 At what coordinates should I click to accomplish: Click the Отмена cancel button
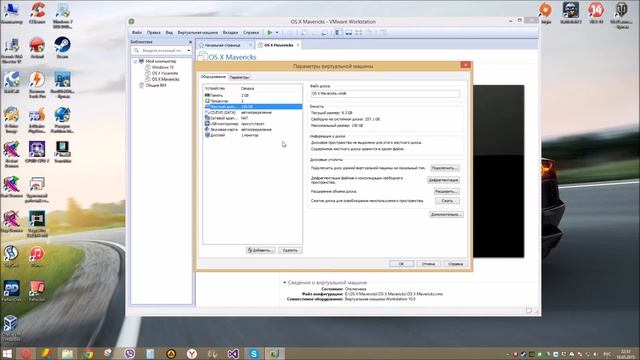click(429, 264)
